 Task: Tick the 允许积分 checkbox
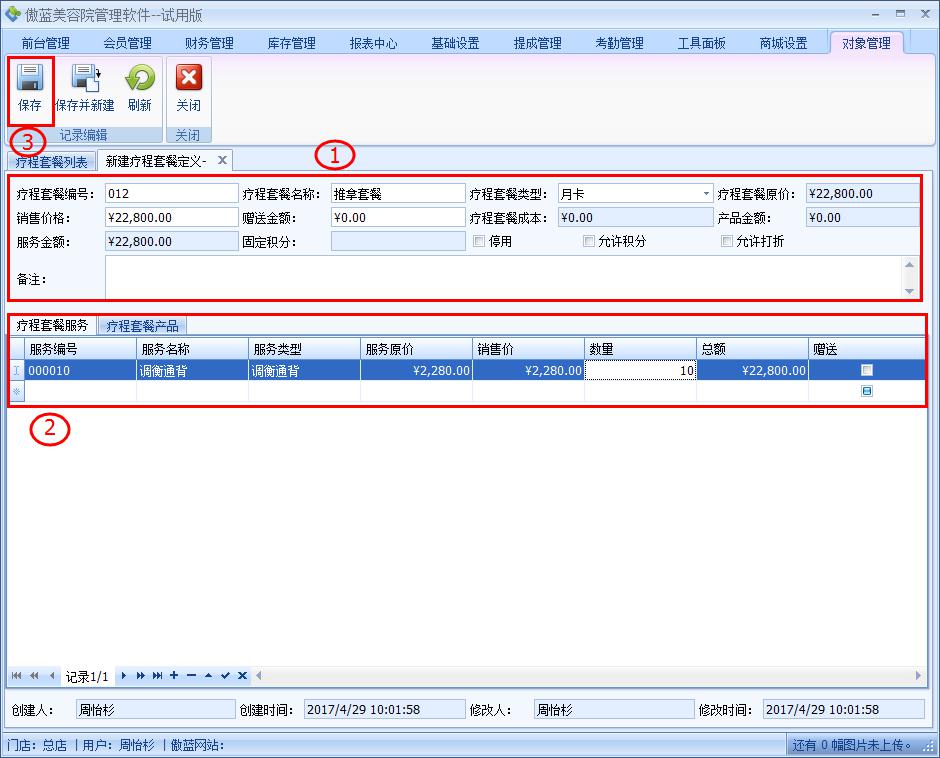tap(589, 241)
